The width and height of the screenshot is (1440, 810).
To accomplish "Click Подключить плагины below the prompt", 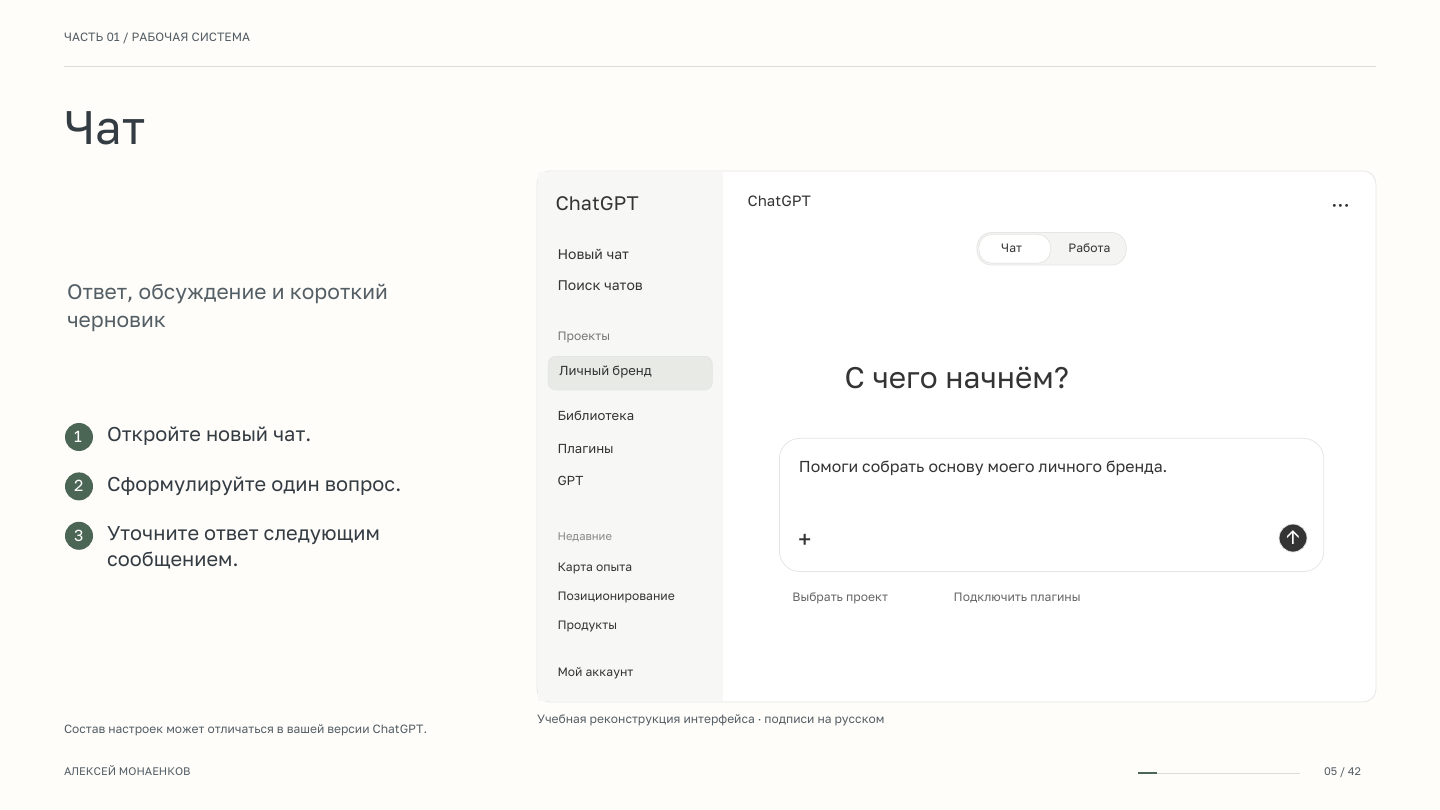I will [x=1017, y=597].
